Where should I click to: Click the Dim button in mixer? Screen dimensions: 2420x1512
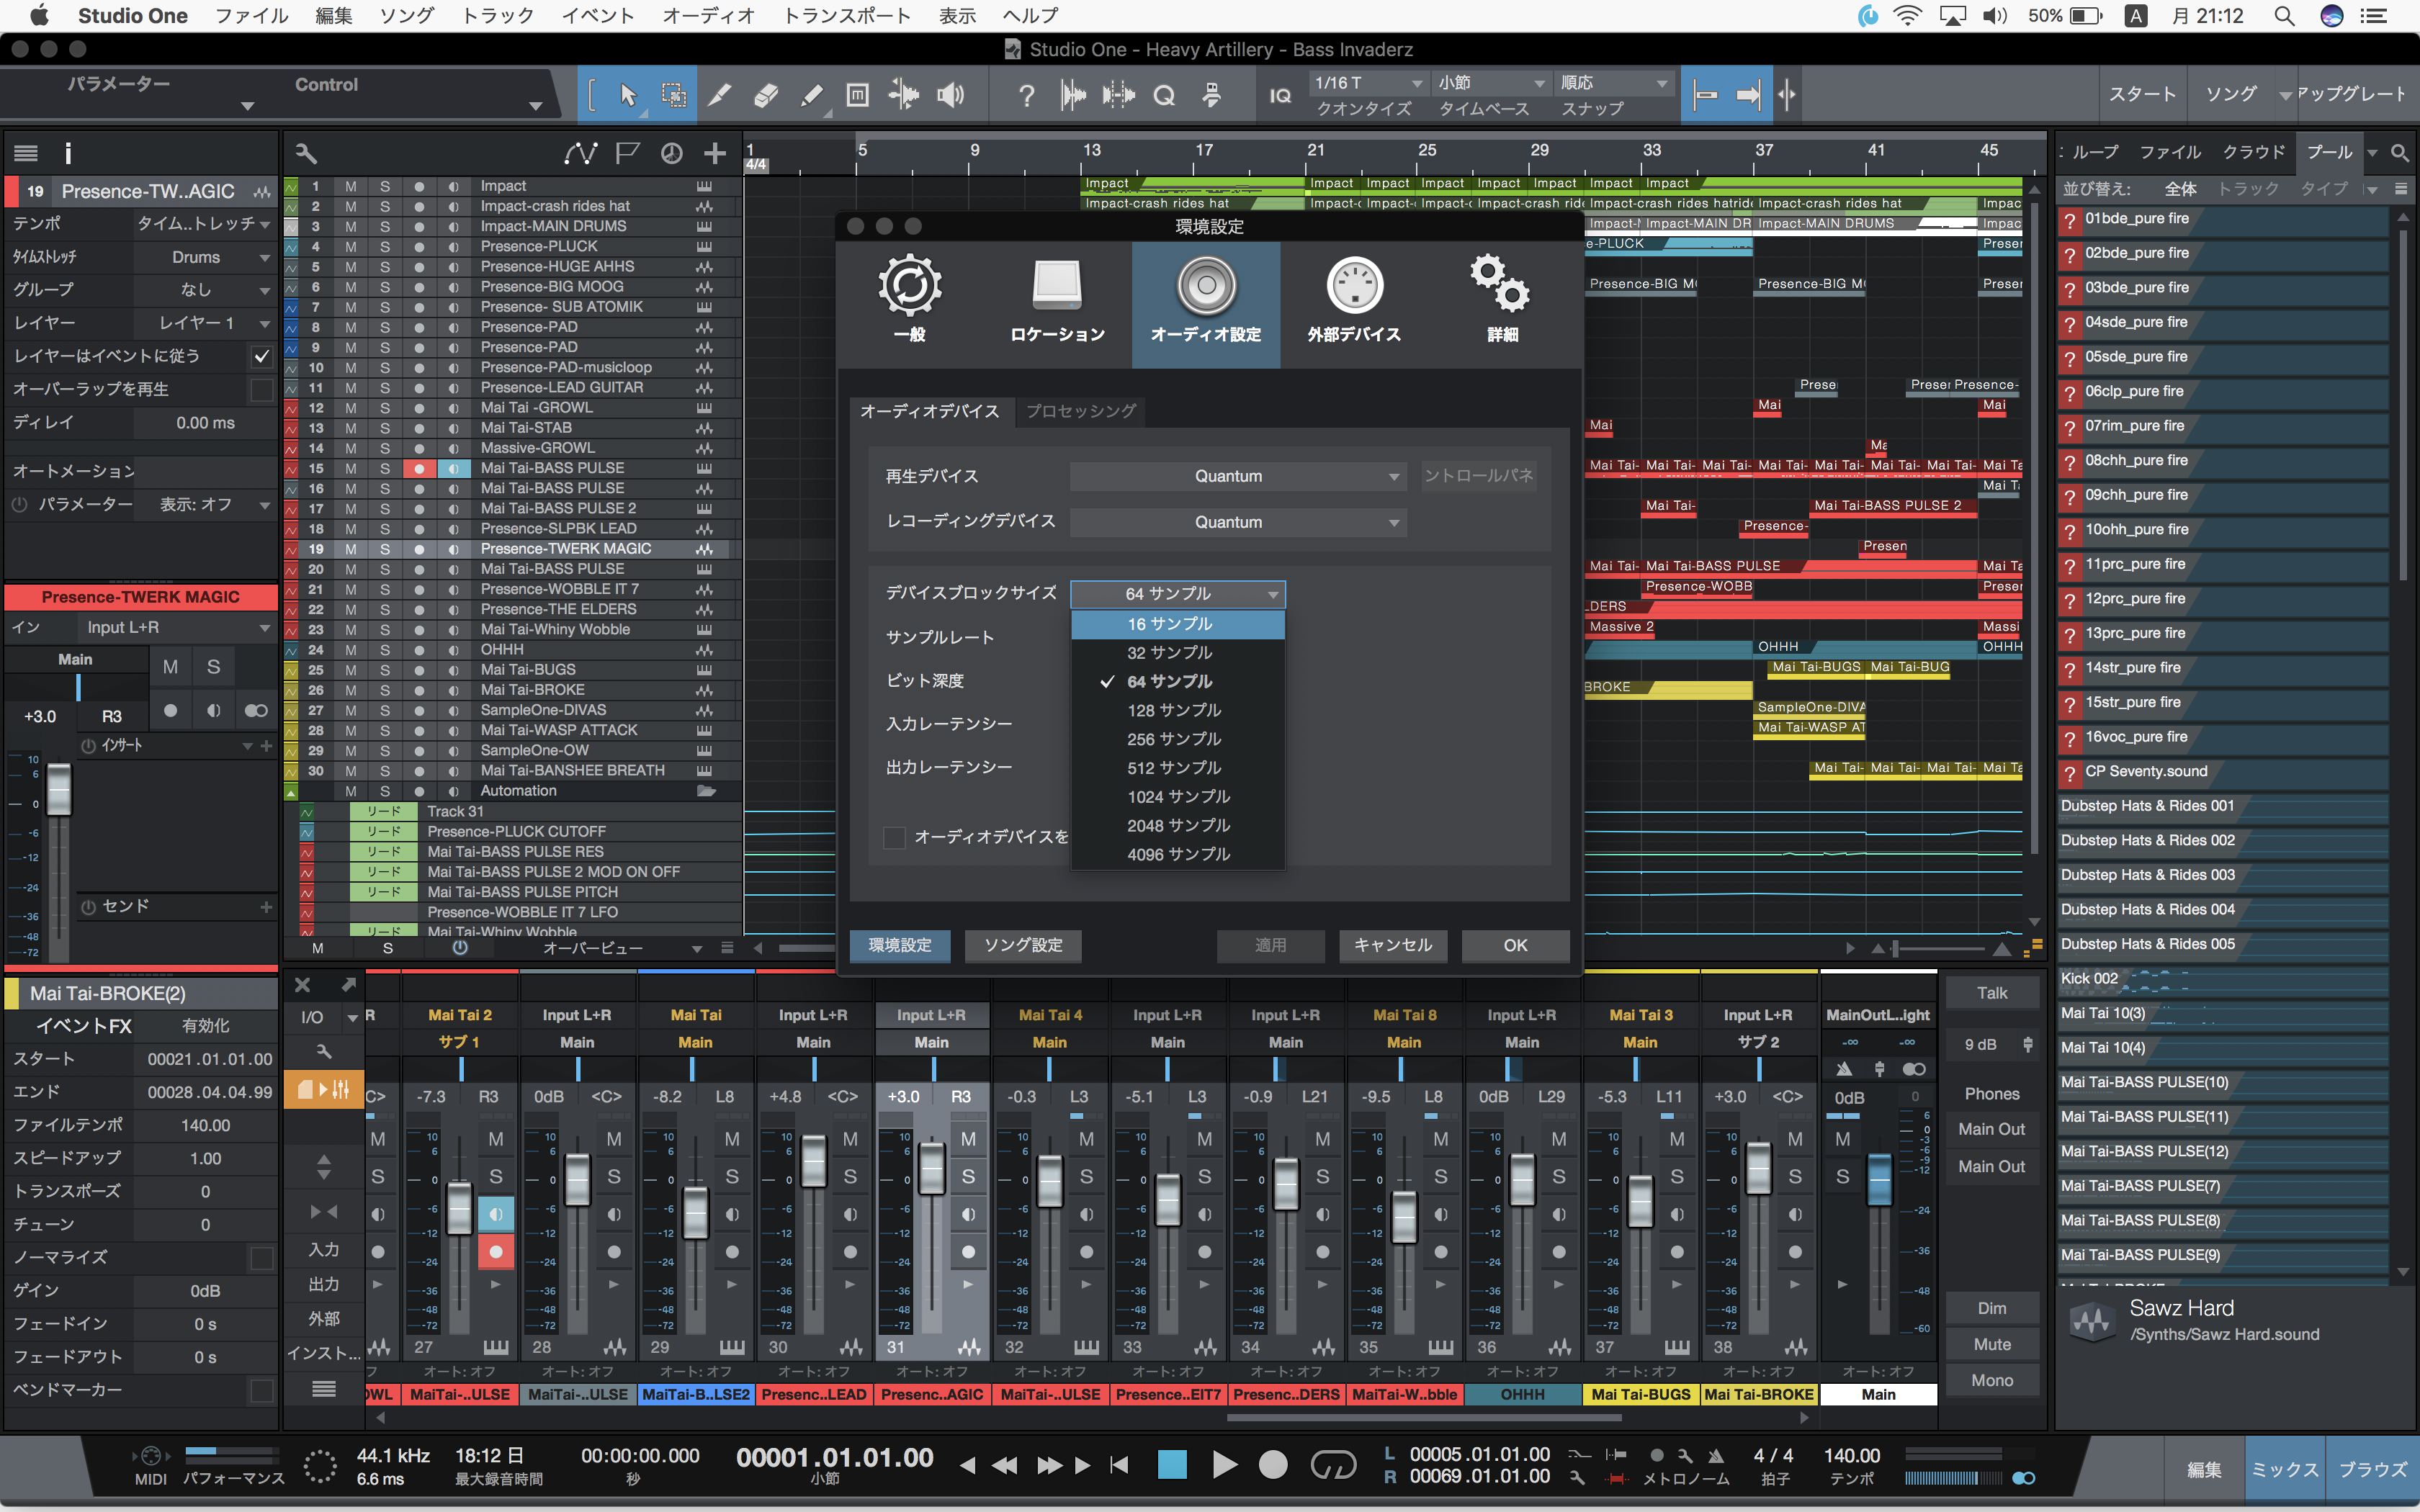click(1992, 1308)
